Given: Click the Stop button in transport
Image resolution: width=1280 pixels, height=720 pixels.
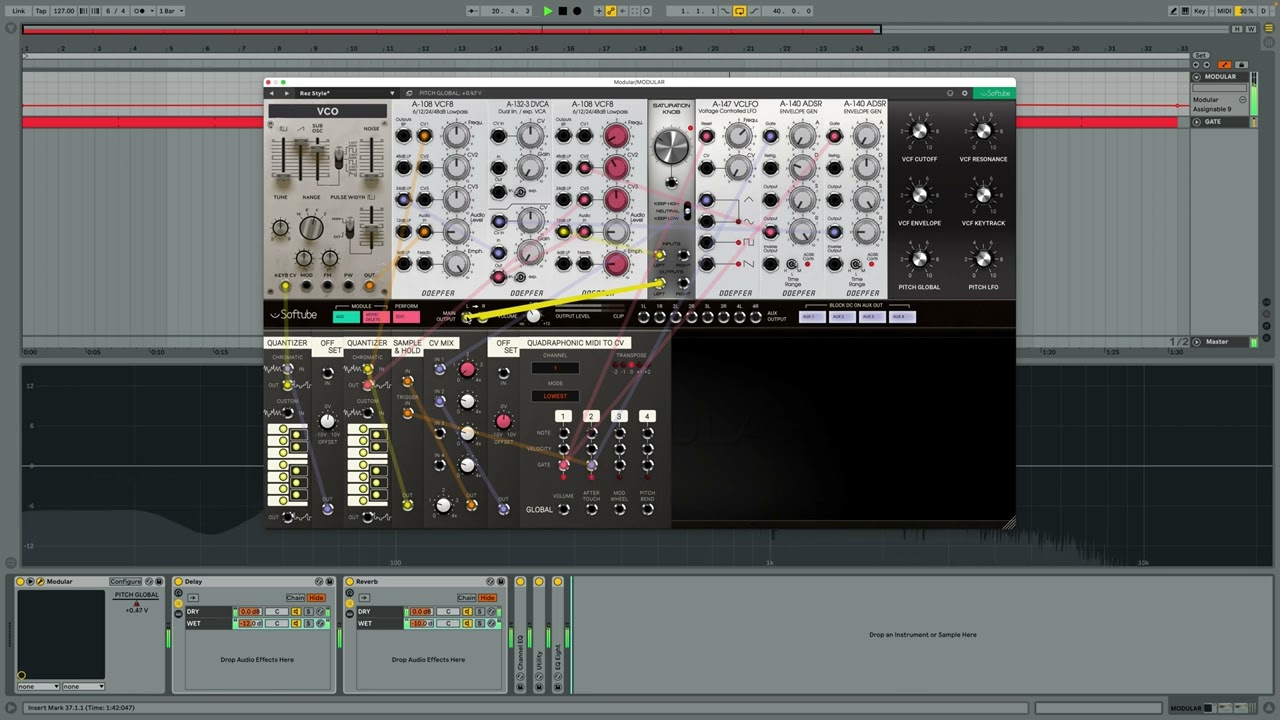Looking at the screenshot, I should click(563, 11).
